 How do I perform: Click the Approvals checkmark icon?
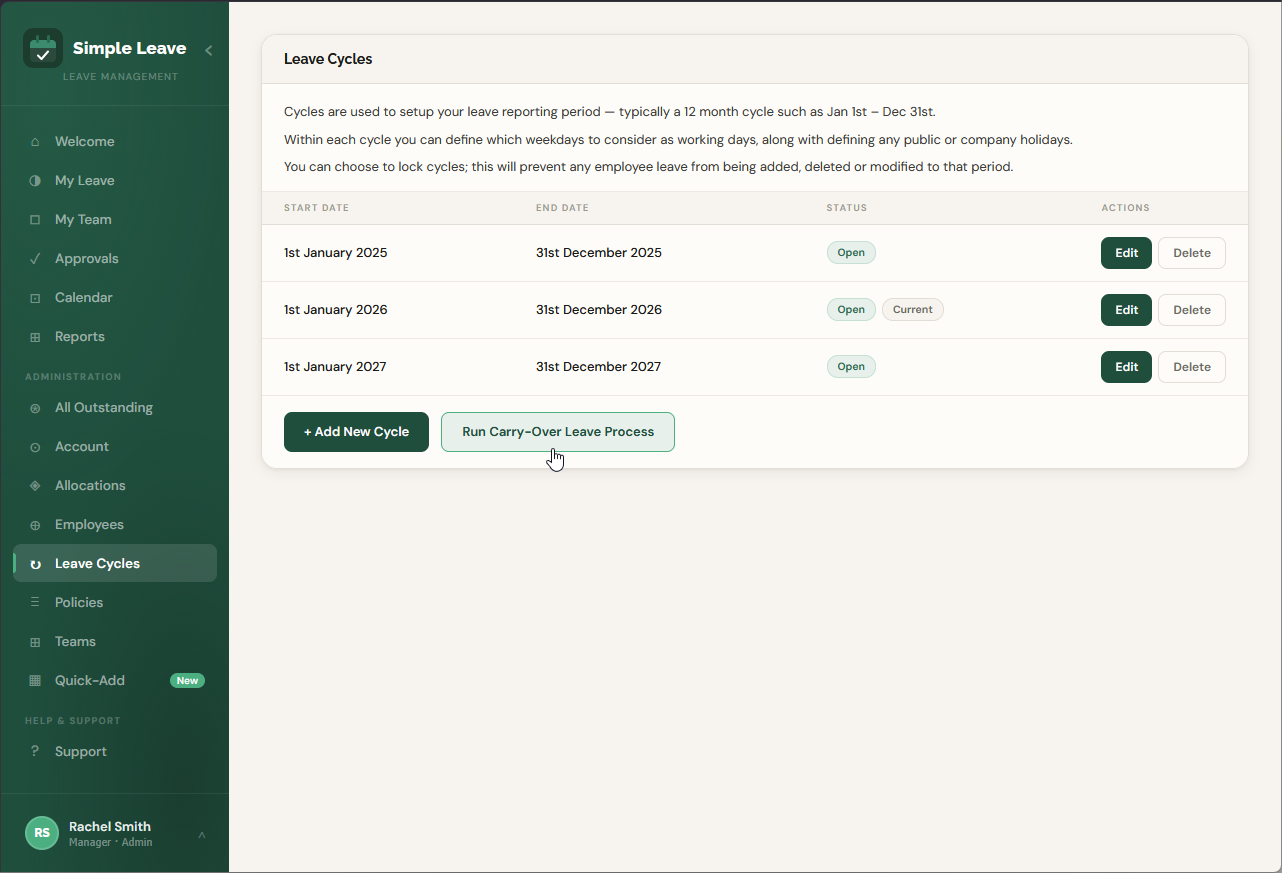click(35, 259)
